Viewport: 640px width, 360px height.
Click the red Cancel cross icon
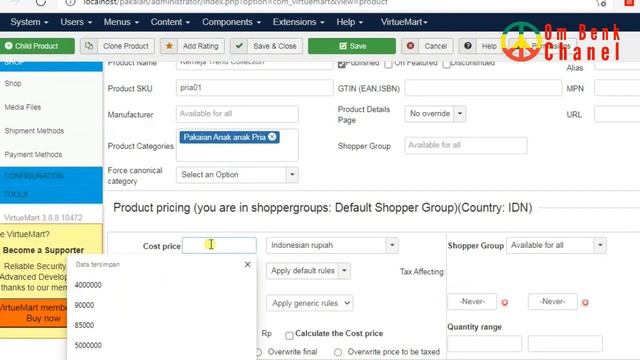tap(411, 46)
